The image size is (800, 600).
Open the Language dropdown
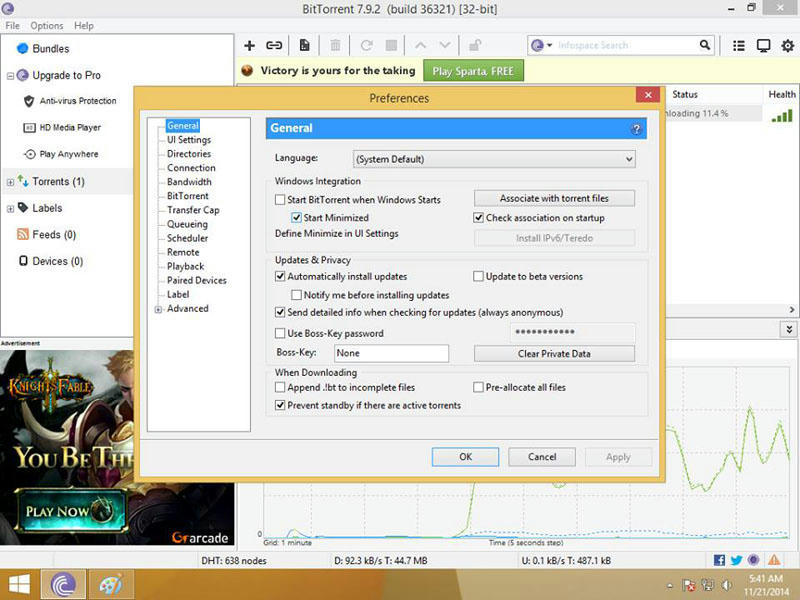click(x=494, y=159)
